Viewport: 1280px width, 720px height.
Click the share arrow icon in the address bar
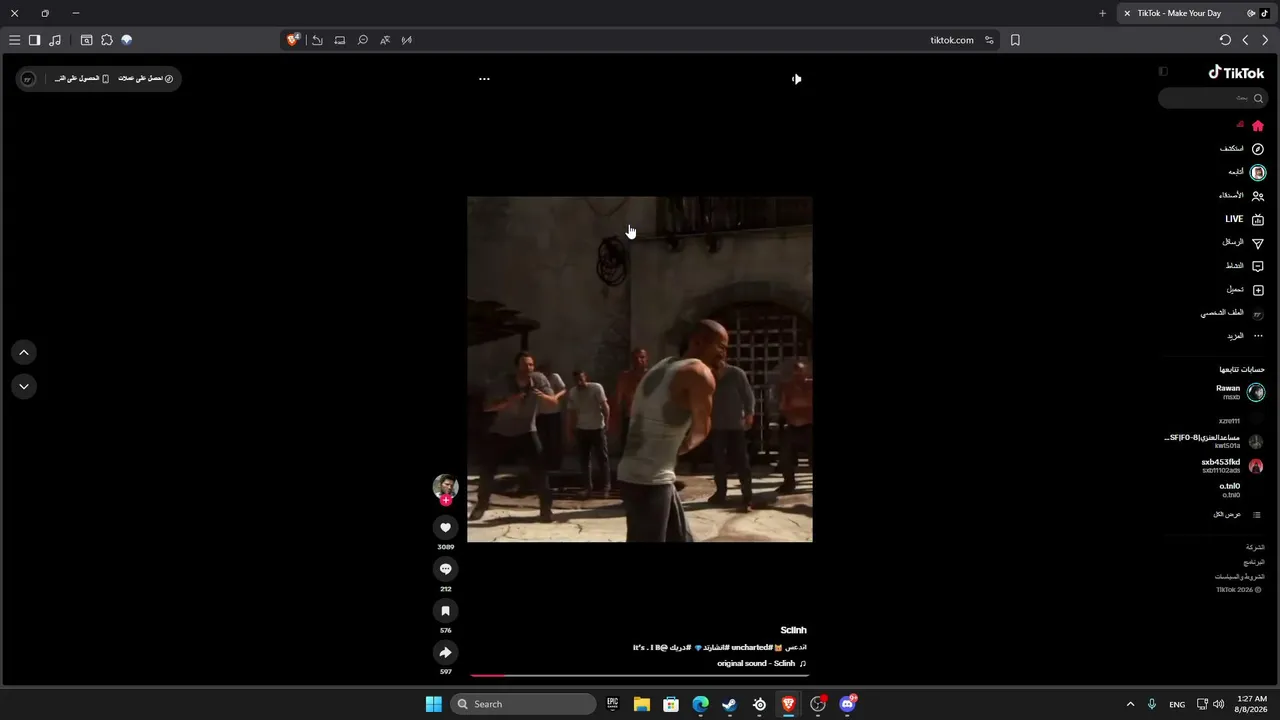[317, 40]
